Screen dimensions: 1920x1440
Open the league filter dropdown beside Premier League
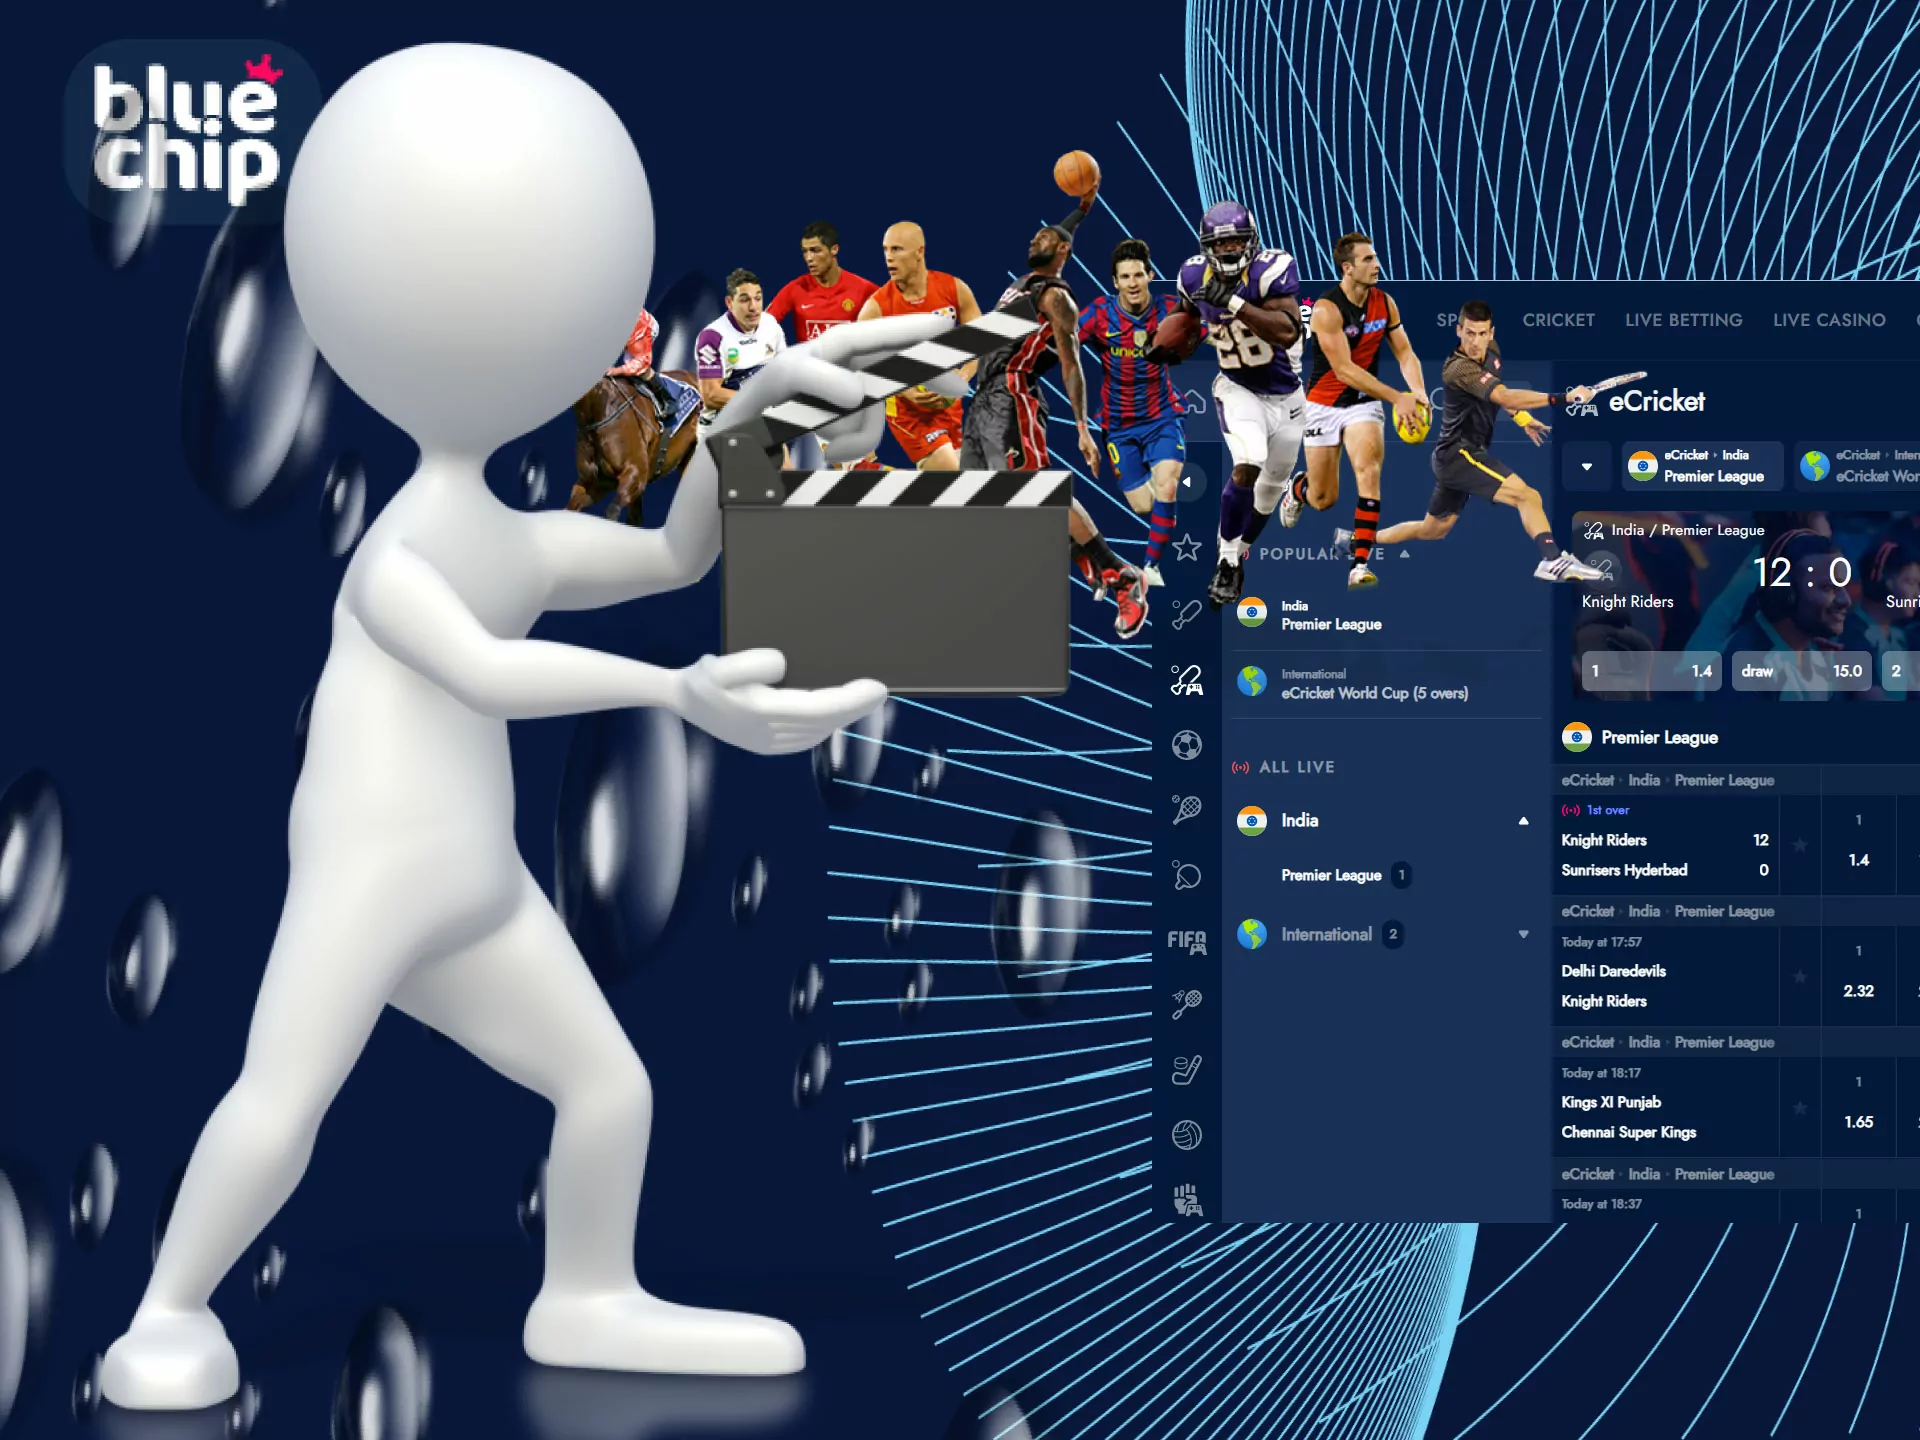(x=1587, y=466)
